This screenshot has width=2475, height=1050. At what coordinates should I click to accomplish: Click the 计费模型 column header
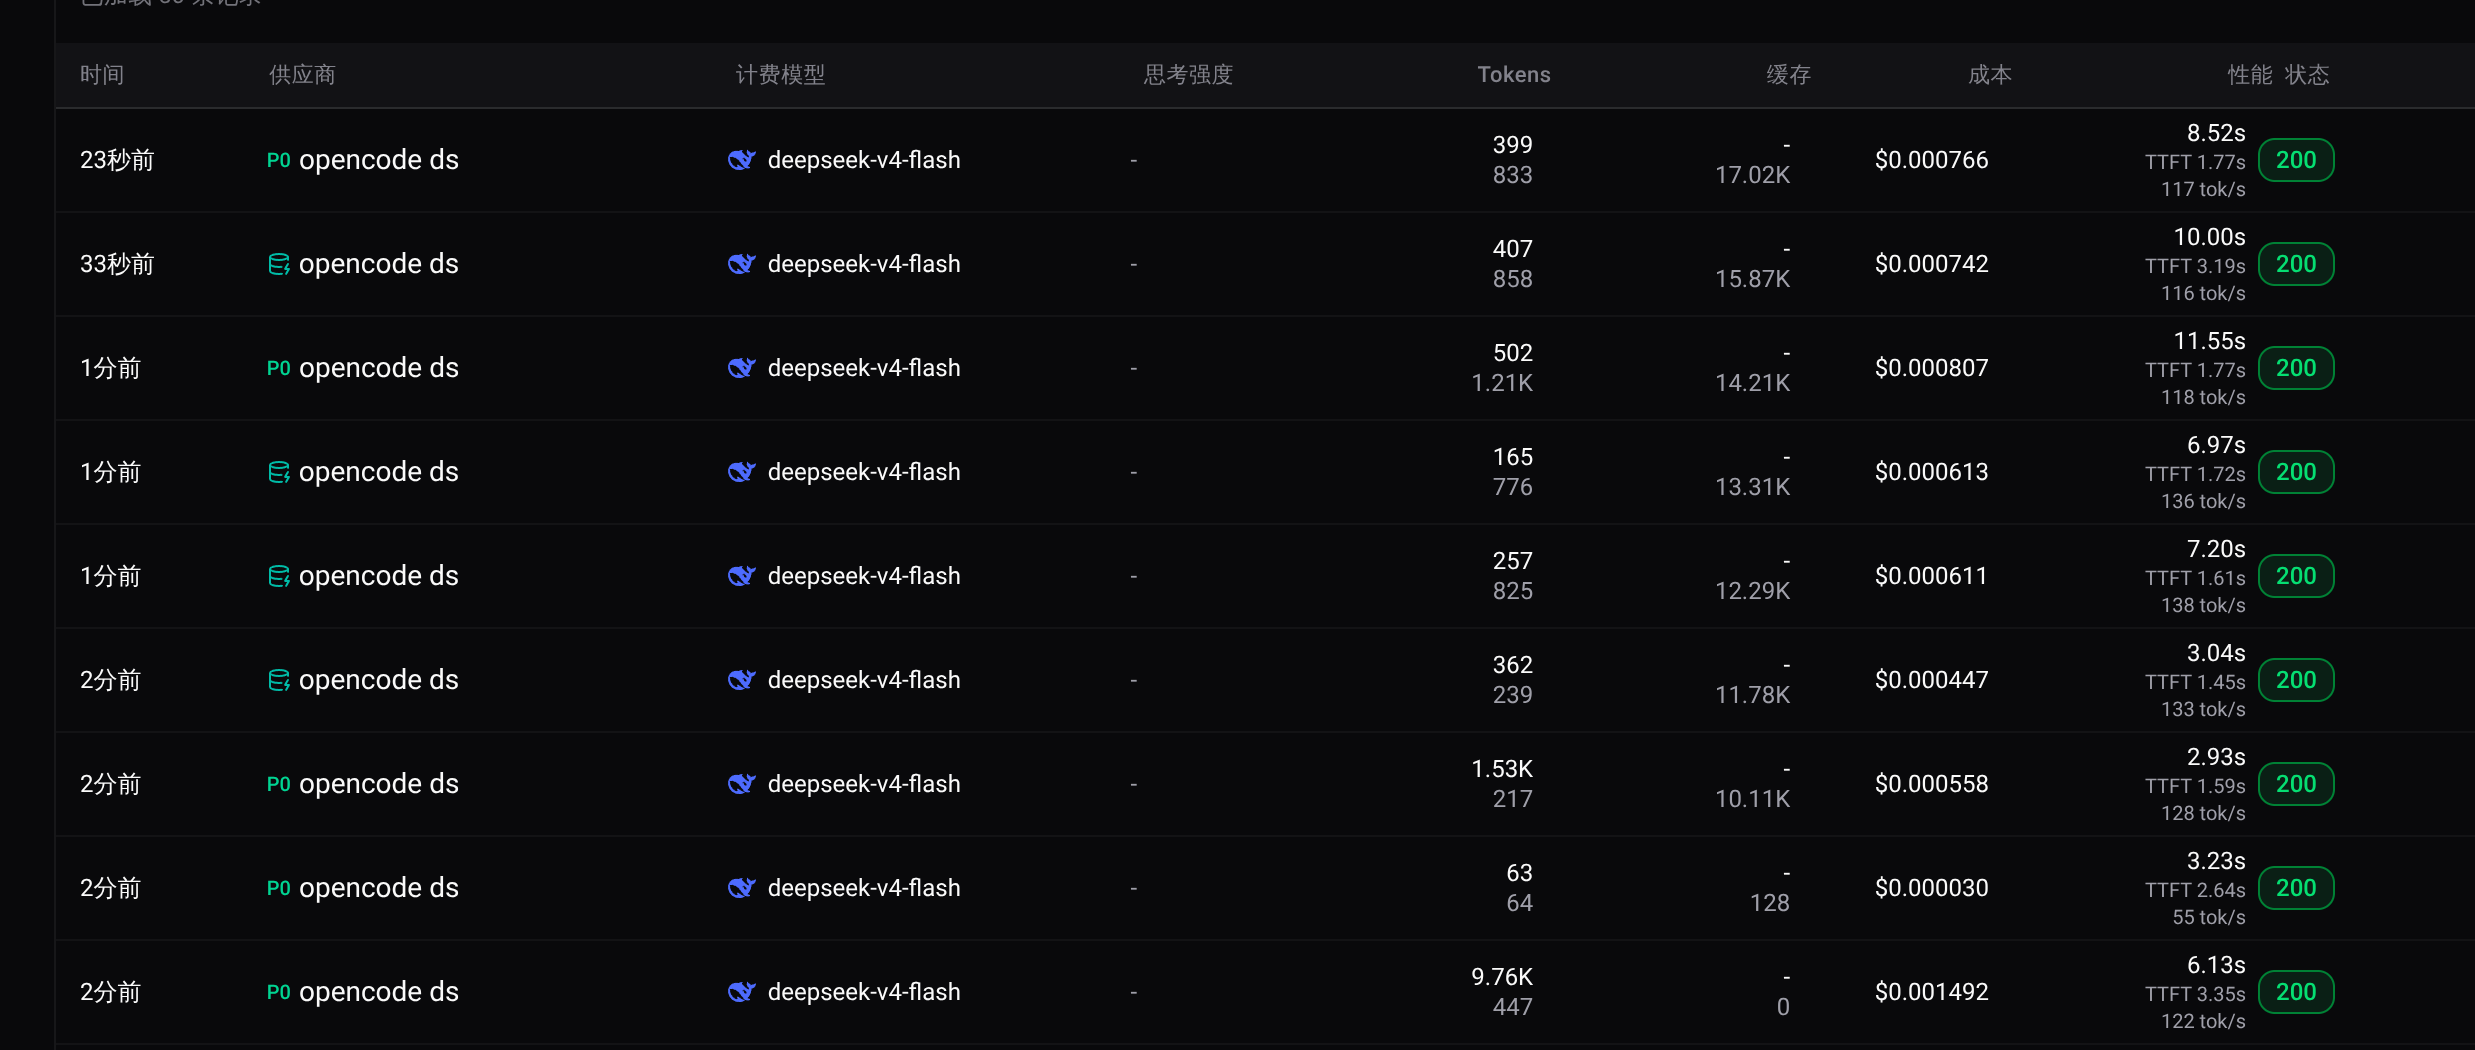[780, 75]
